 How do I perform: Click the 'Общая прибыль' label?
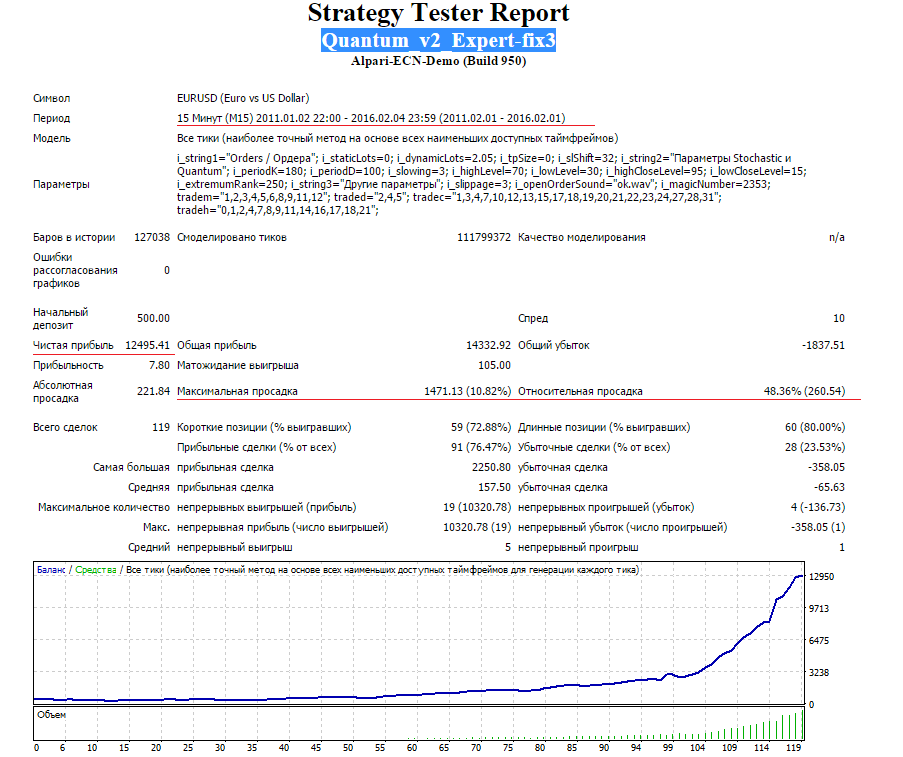(217, 346)
